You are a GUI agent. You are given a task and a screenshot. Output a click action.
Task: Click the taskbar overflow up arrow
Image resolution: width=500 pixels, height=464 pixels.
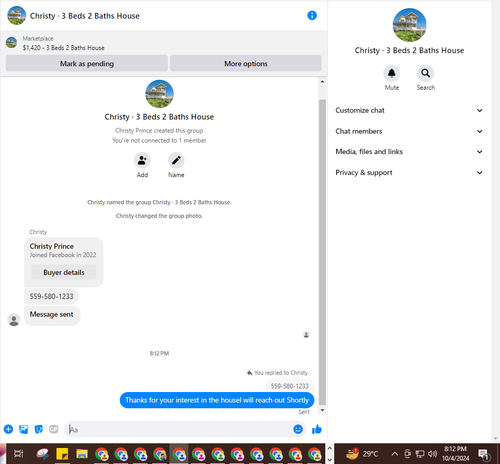pyautogui.click(x=329, y=448)
